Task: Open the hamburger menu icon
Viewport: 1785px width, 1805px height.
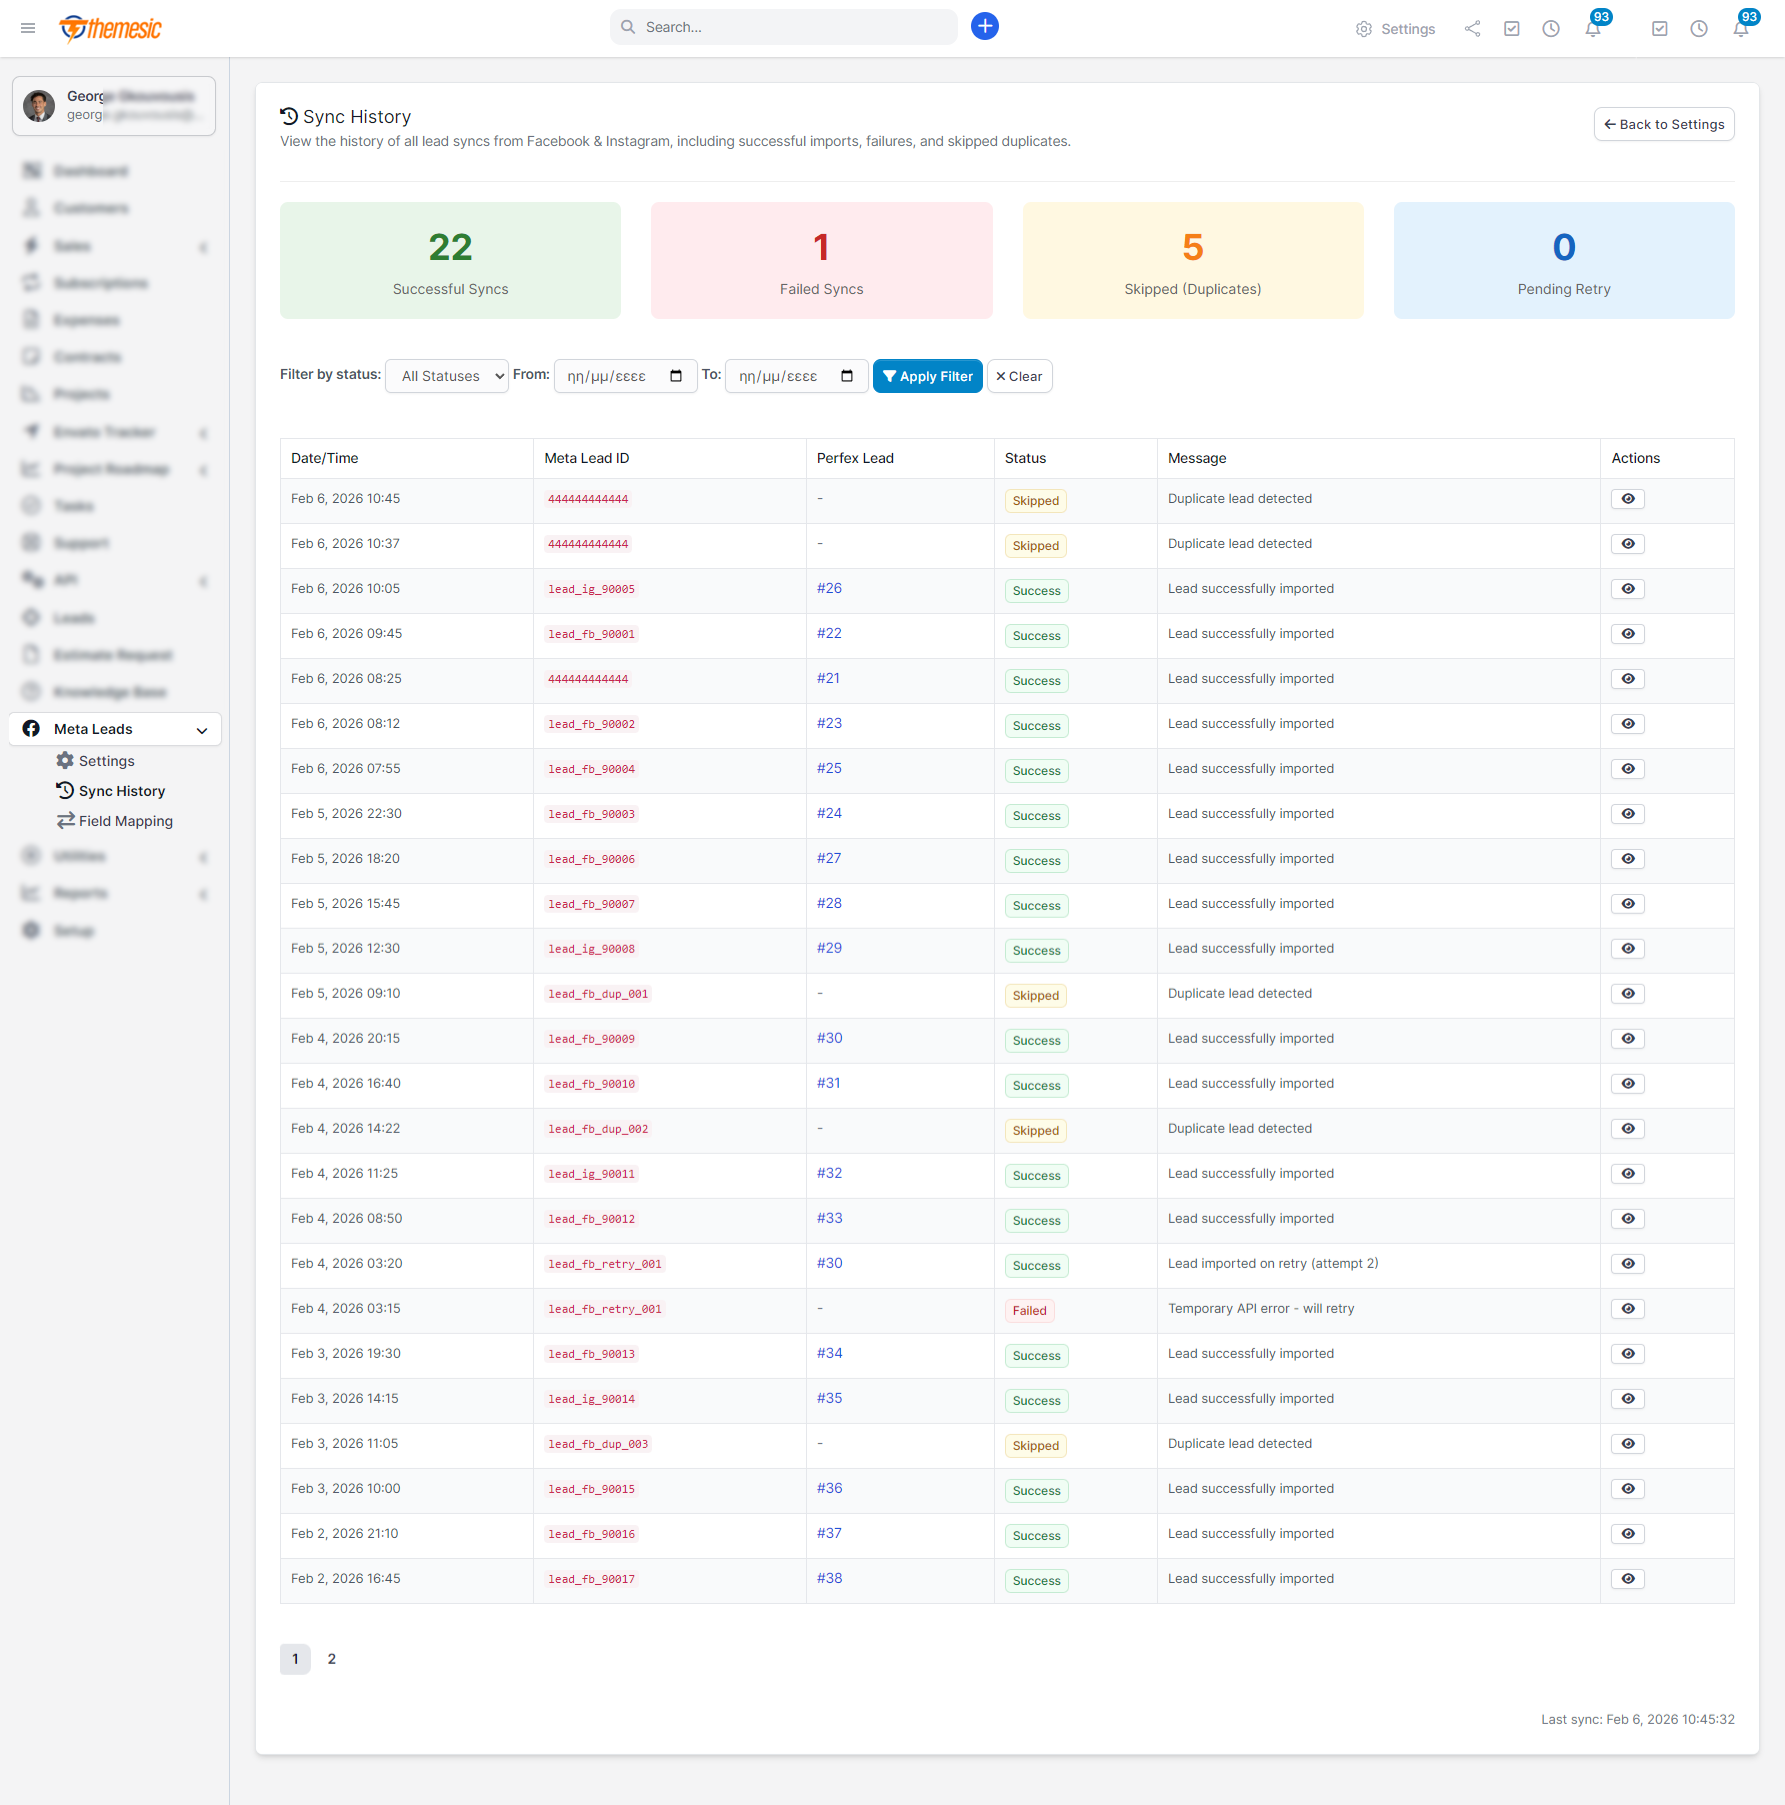Action: pyautogui.click(x=28, y=28)
